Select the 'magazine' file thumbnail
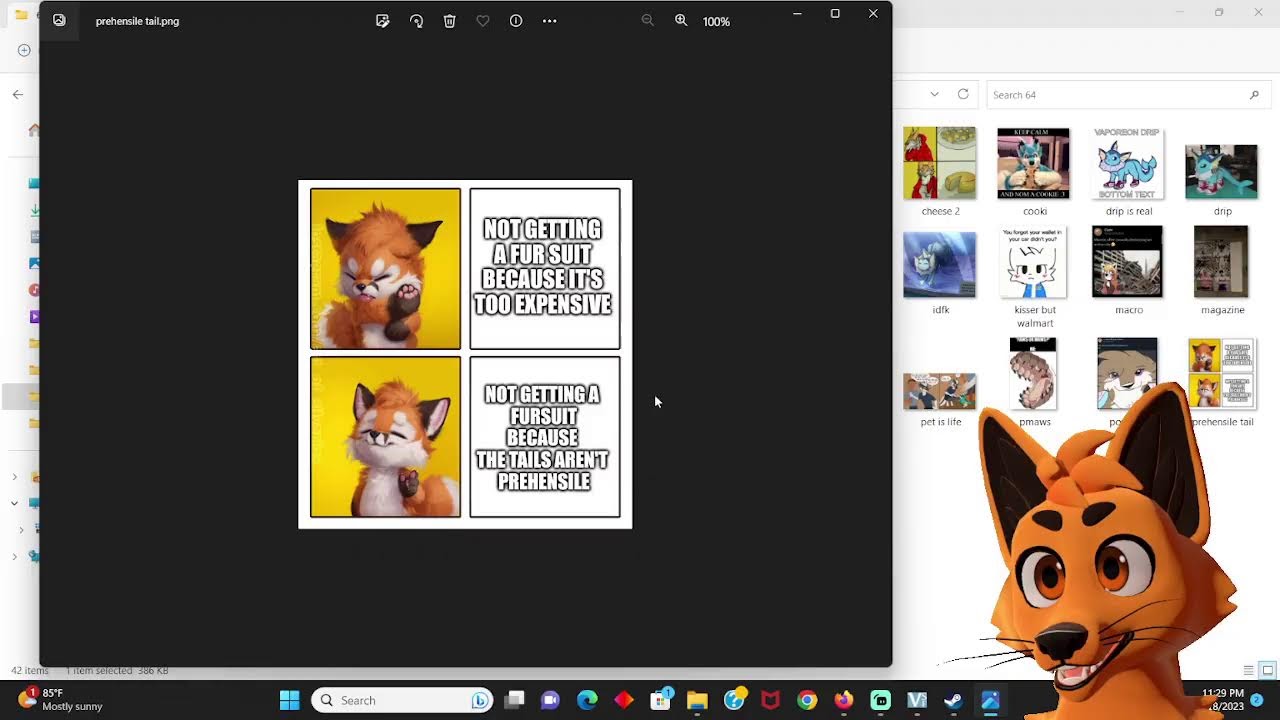Screen dimensions: 1280x720 click(x=1221, y=262)
